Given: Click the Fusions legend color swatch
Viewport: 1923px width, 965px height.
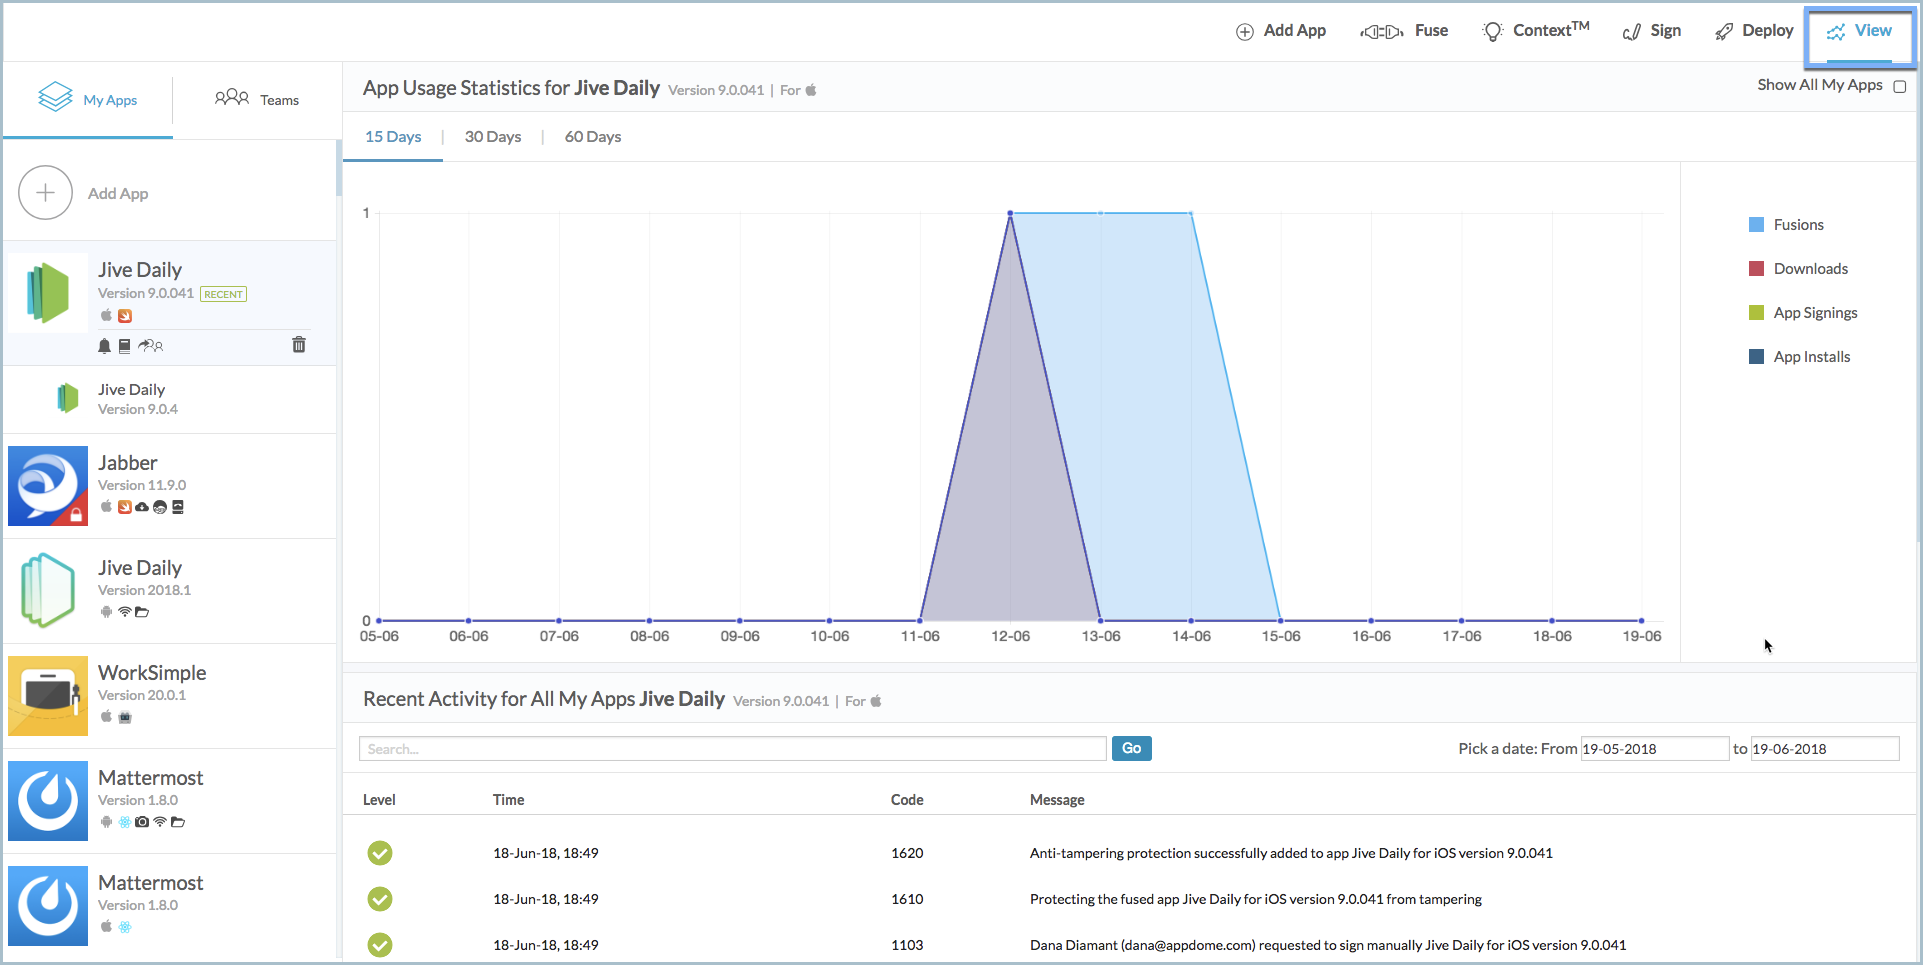Looking at the screenshot, I should tap(1756, 225).
